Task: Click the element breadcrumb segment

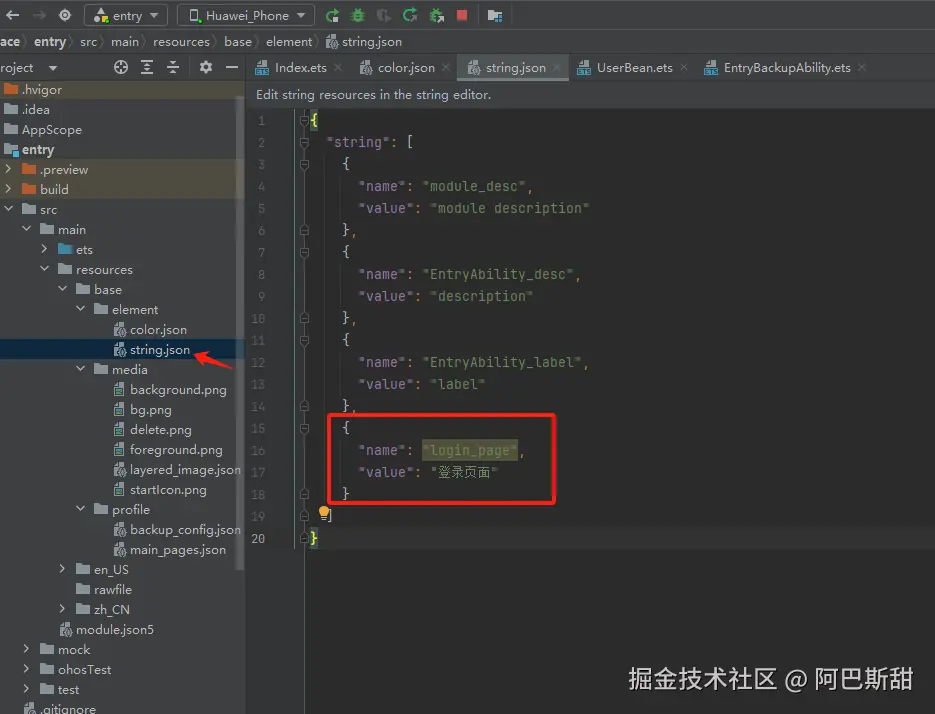Action: click(x=289, y=42)
